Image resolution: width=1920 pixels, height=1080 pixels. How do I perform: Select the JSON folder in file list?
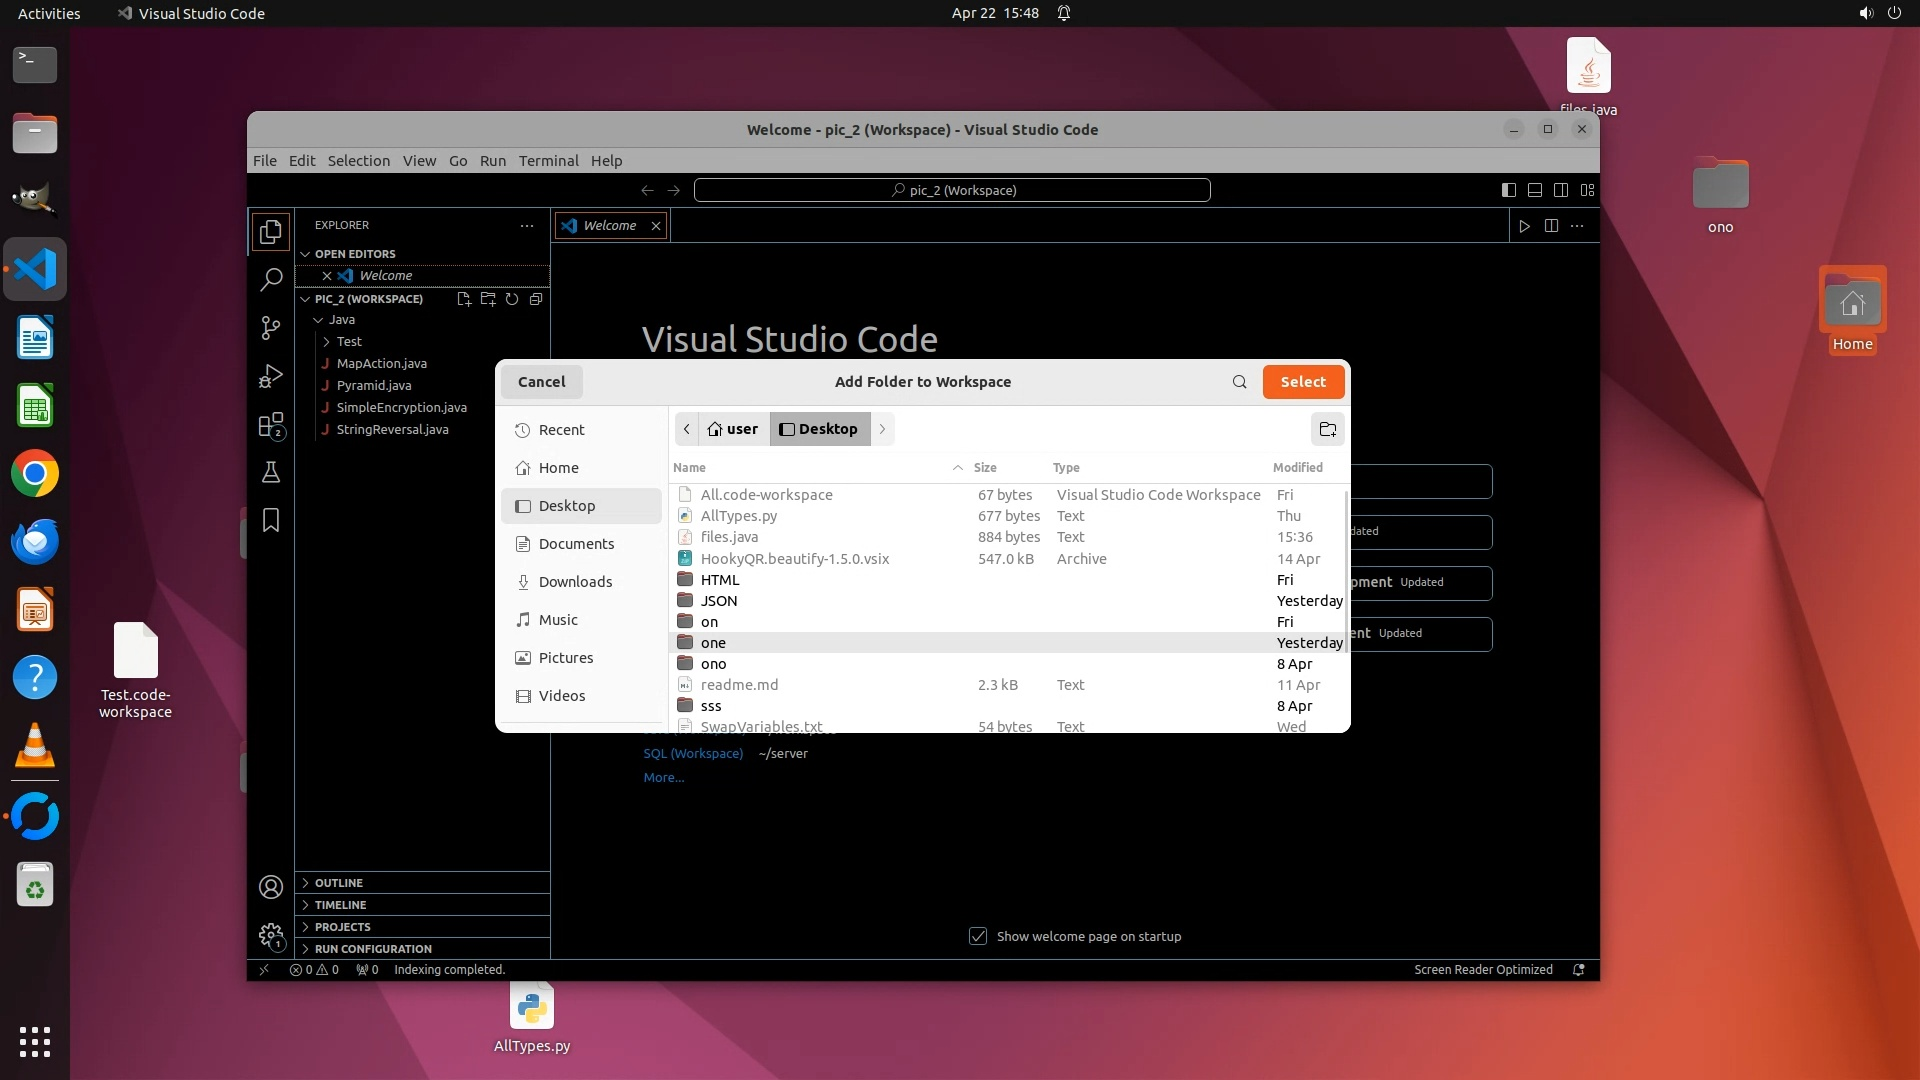click(719, 601)
